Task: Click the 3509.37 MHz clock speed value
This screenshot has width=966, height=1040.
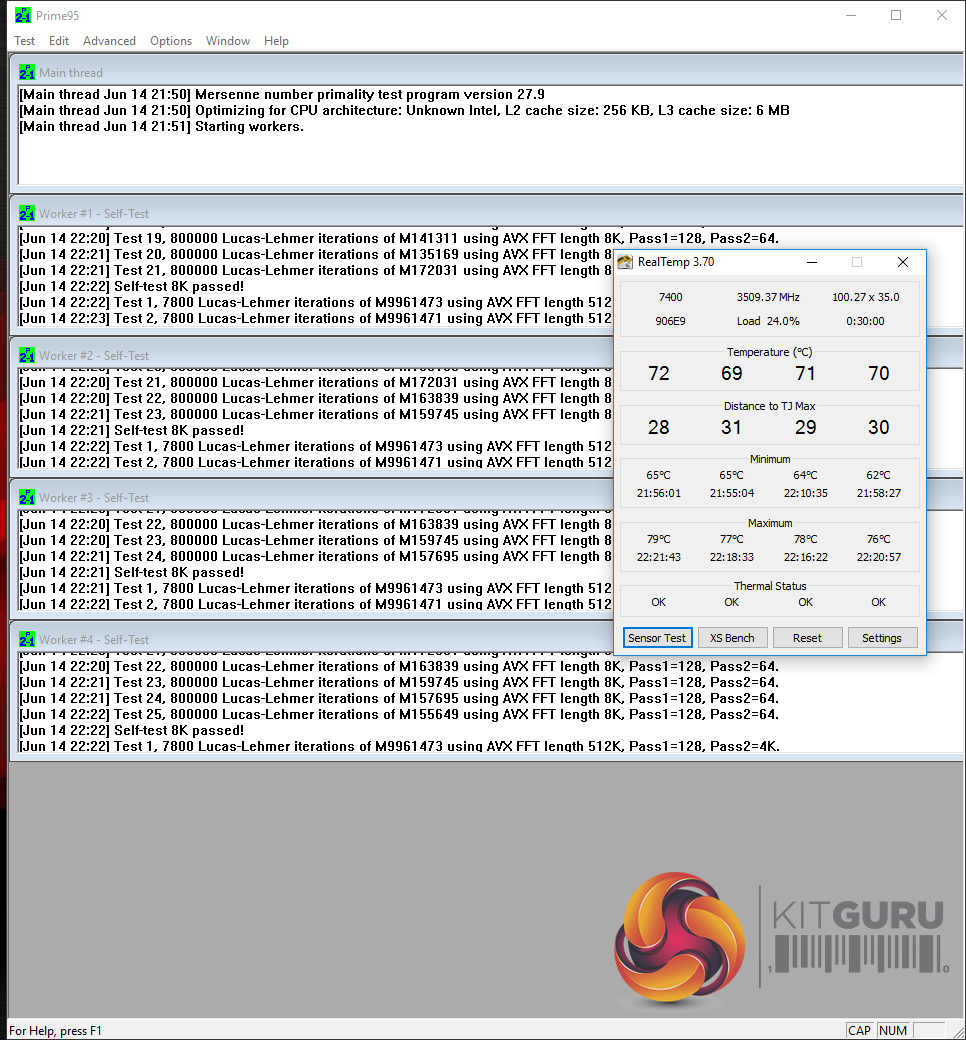Action: (x=768, y=297)
